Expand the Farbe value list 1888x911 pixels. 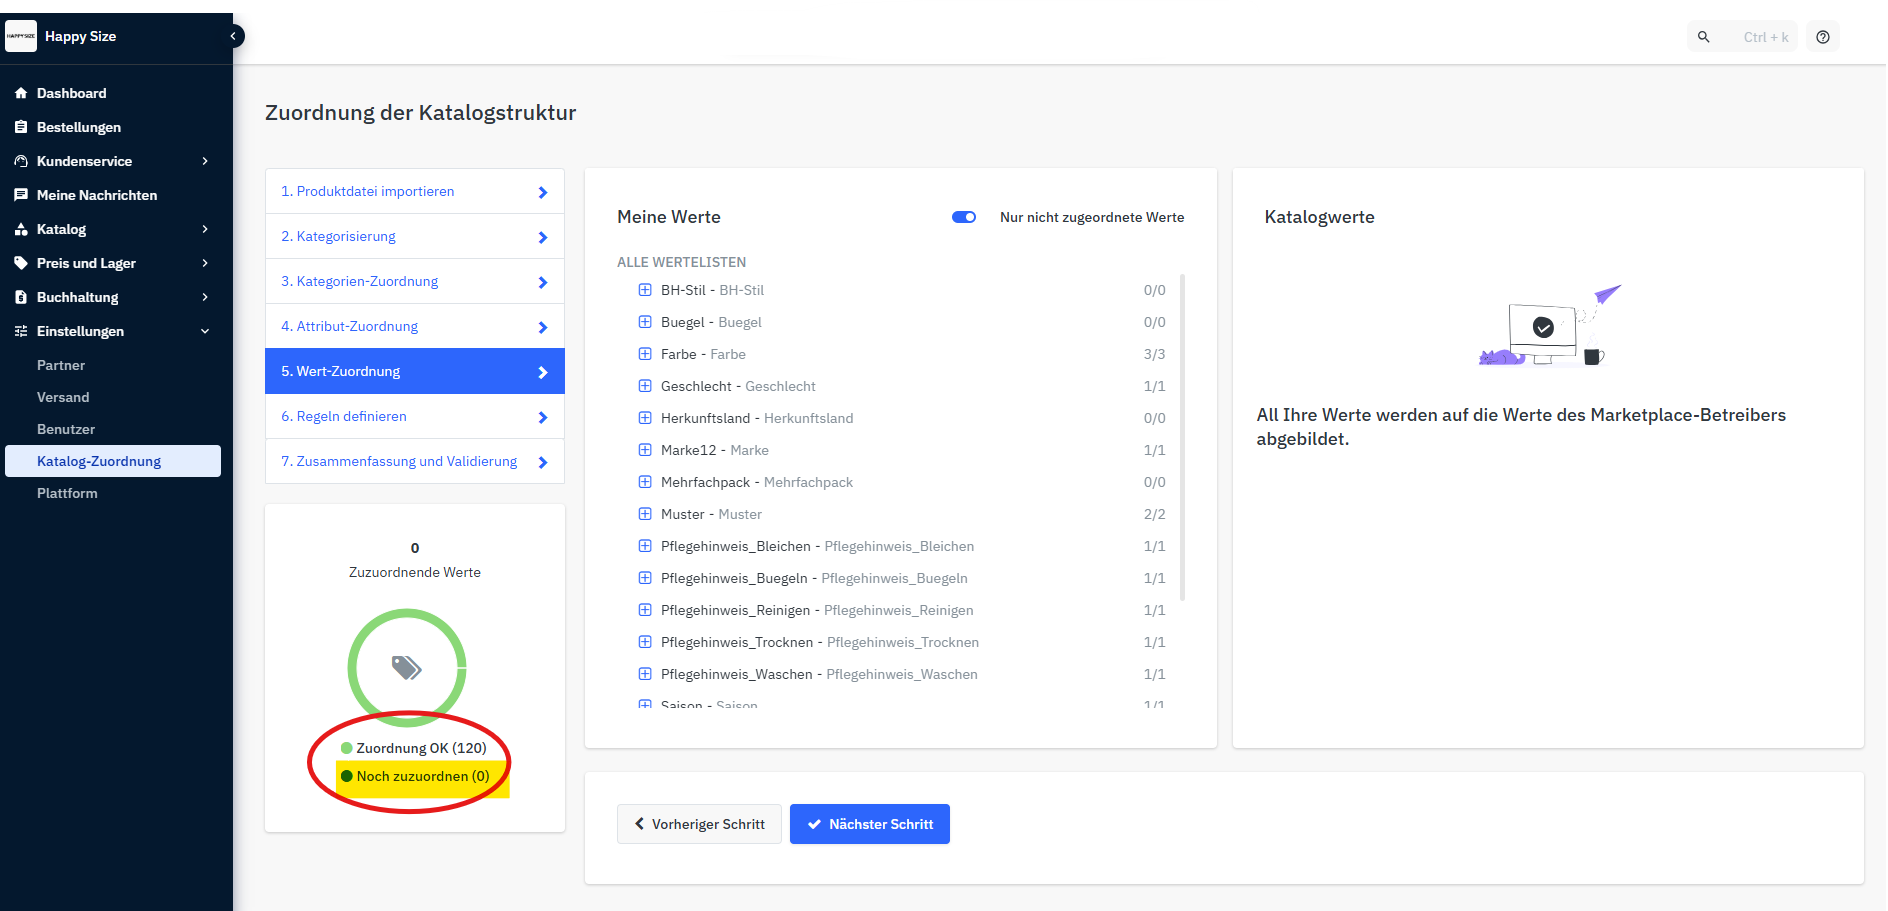tap(645, 354)
